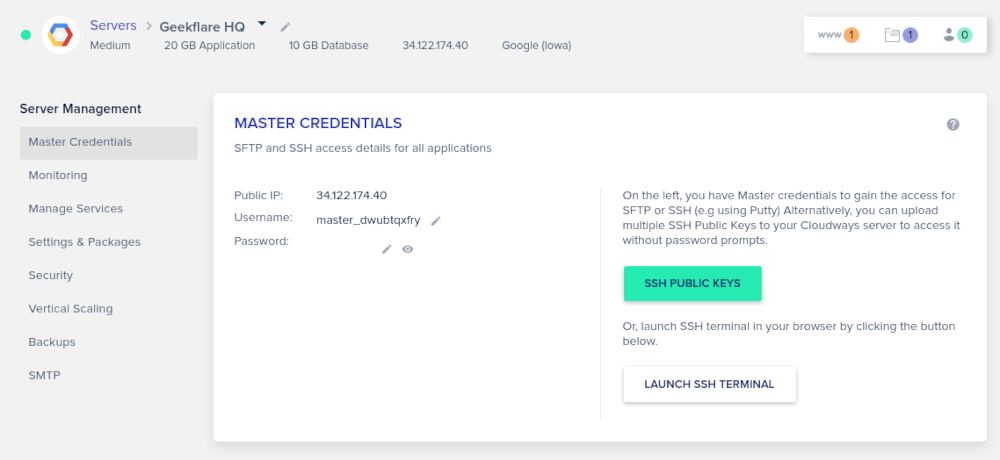Edit the master username pencil icon
The width and height of the screenshot is (1000, 460).
(x=436, y=220)
